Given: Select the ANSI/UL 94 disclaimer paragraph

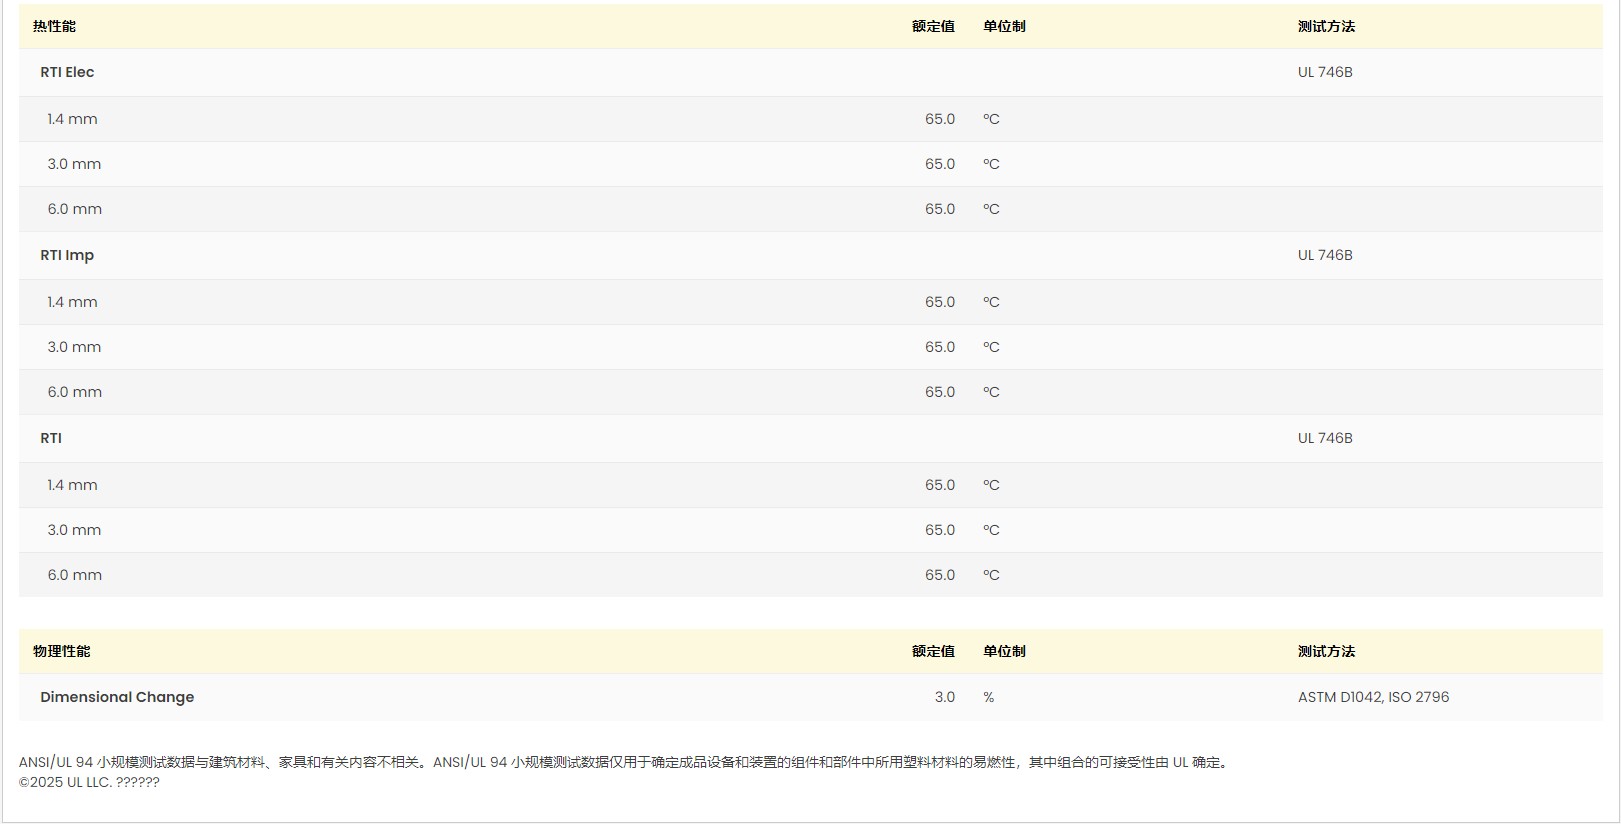Looking at the screenshot, I should coord(625,762).
